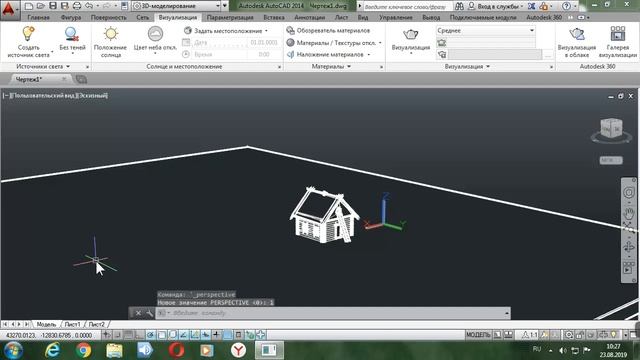Click the Sun position icon
The height and width of the screenshot is (360, 640).
(x=111, y=34)
